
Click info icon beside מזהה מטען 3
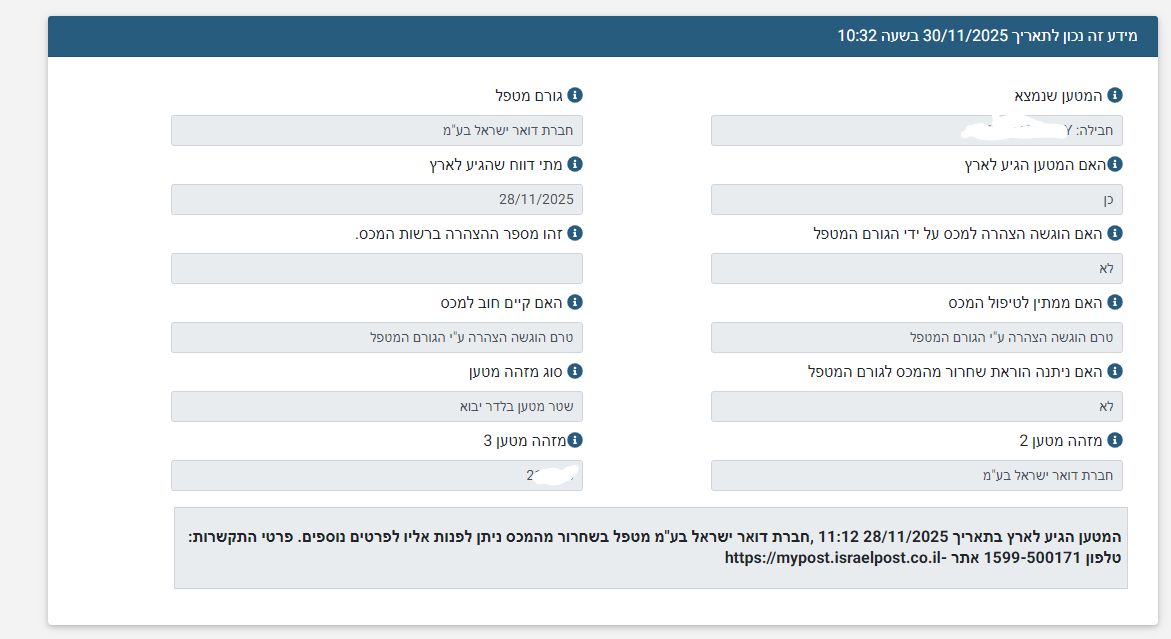pyautogui.click(x=575, y=440)
